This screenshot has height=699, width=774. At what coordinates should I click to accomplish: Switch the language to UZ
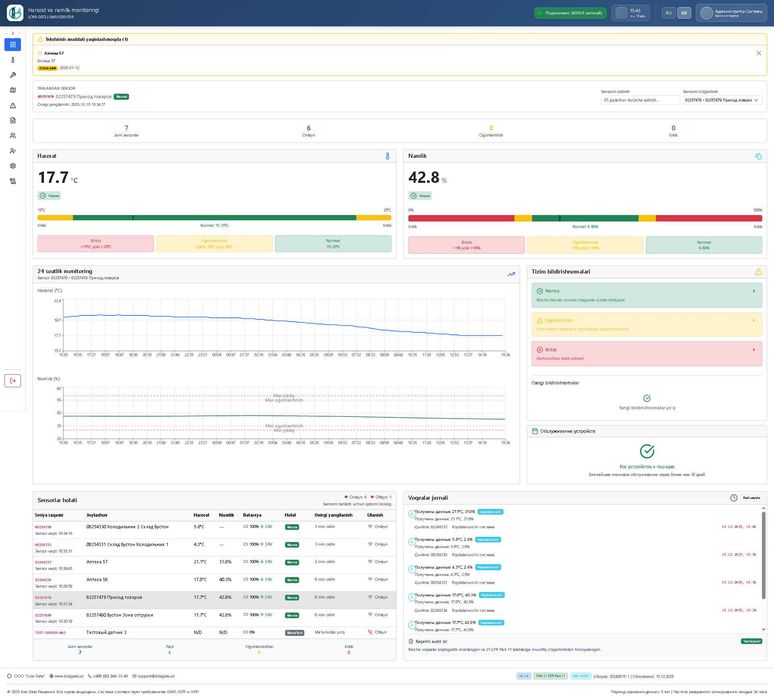pos(684,13)
